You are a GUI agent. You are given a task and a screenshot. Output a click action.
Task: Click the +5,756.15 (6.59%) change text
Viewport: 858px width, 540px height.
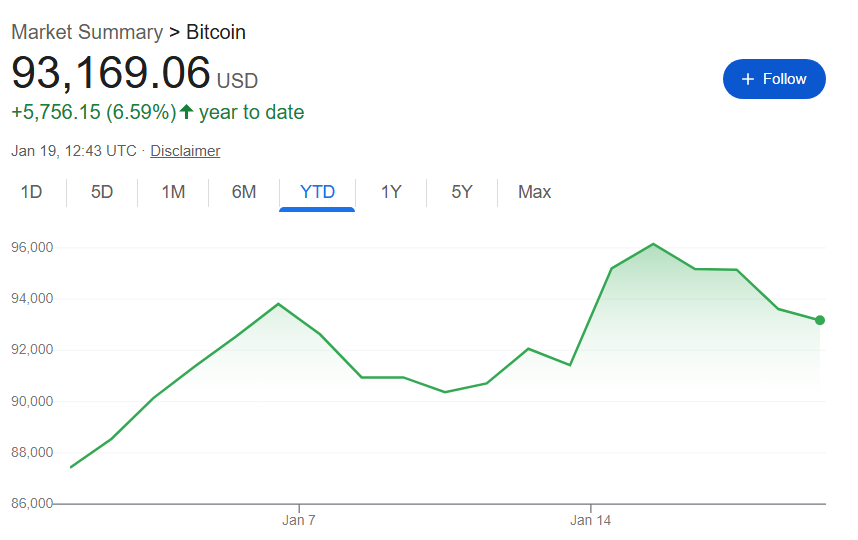pyautogui.click(x=93, y=112)
